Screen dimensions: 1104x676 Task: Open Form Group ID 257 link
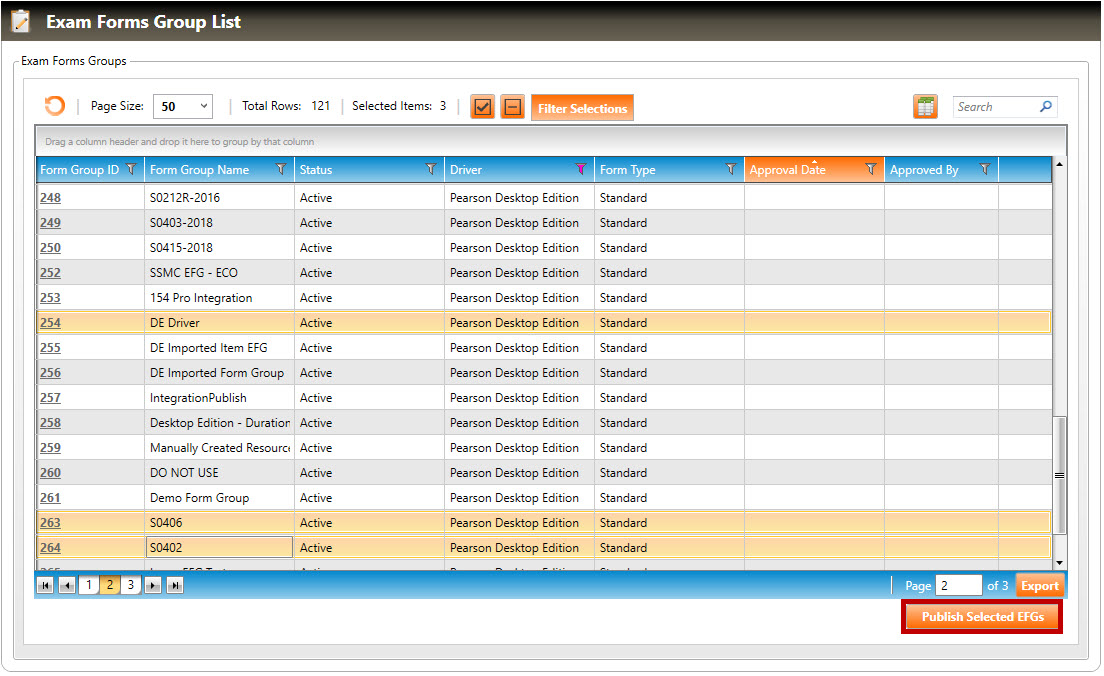(50, 398)
